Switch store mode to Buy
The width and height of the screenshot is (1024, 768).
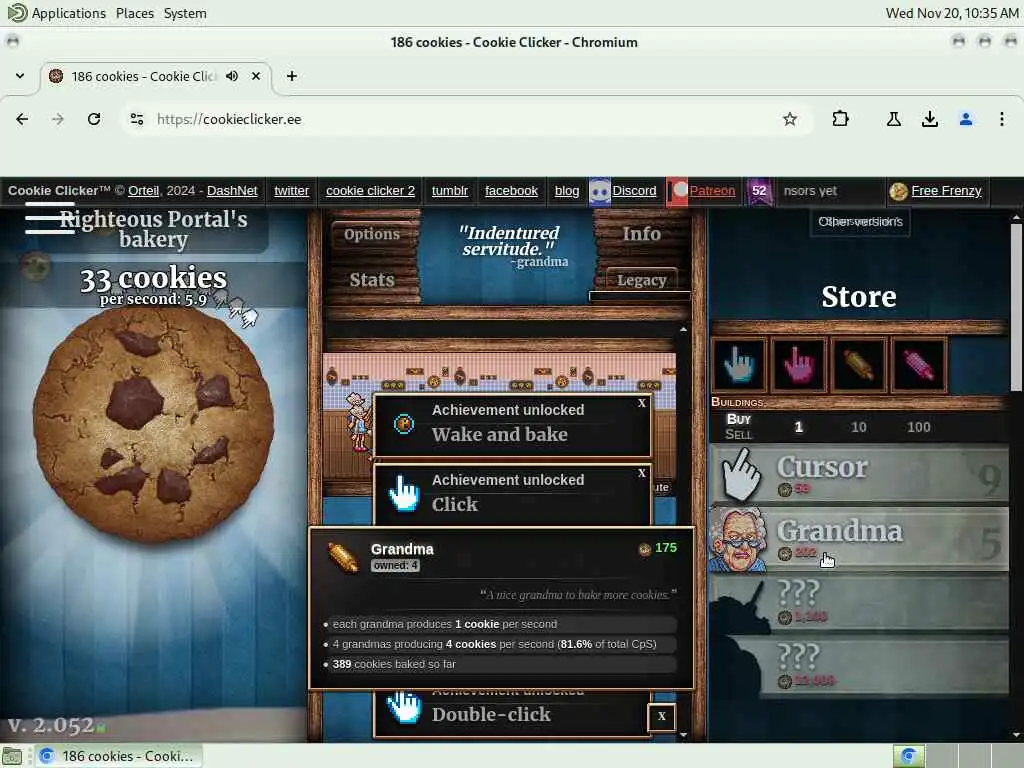click(739, 419)
